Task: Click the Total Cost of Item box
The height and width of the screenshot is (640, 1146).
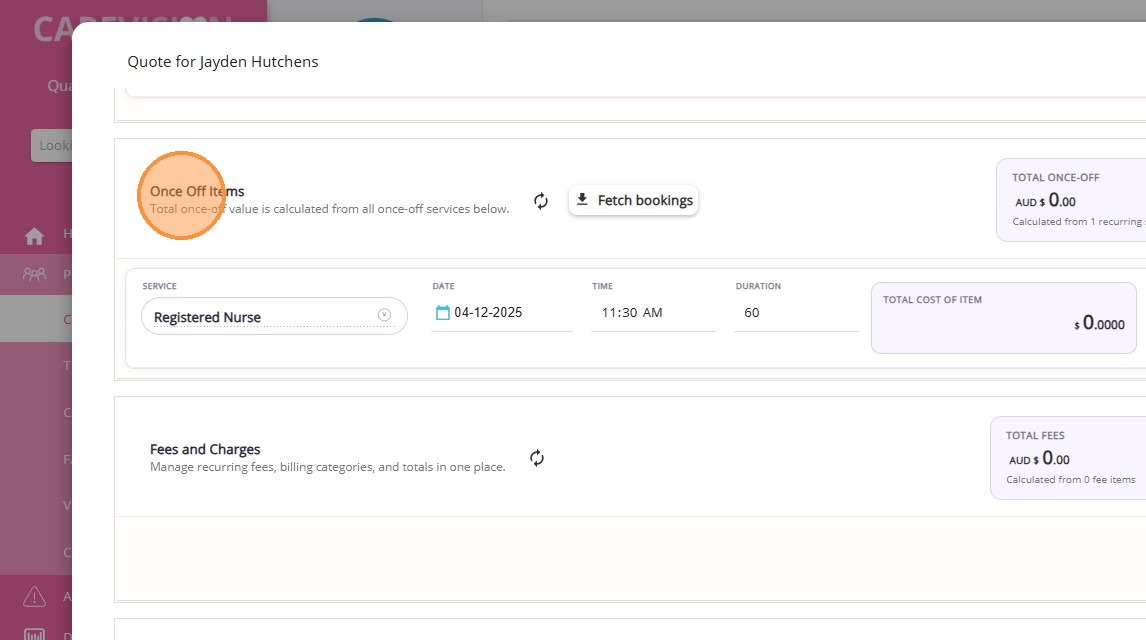Action: coord(1003,317)
